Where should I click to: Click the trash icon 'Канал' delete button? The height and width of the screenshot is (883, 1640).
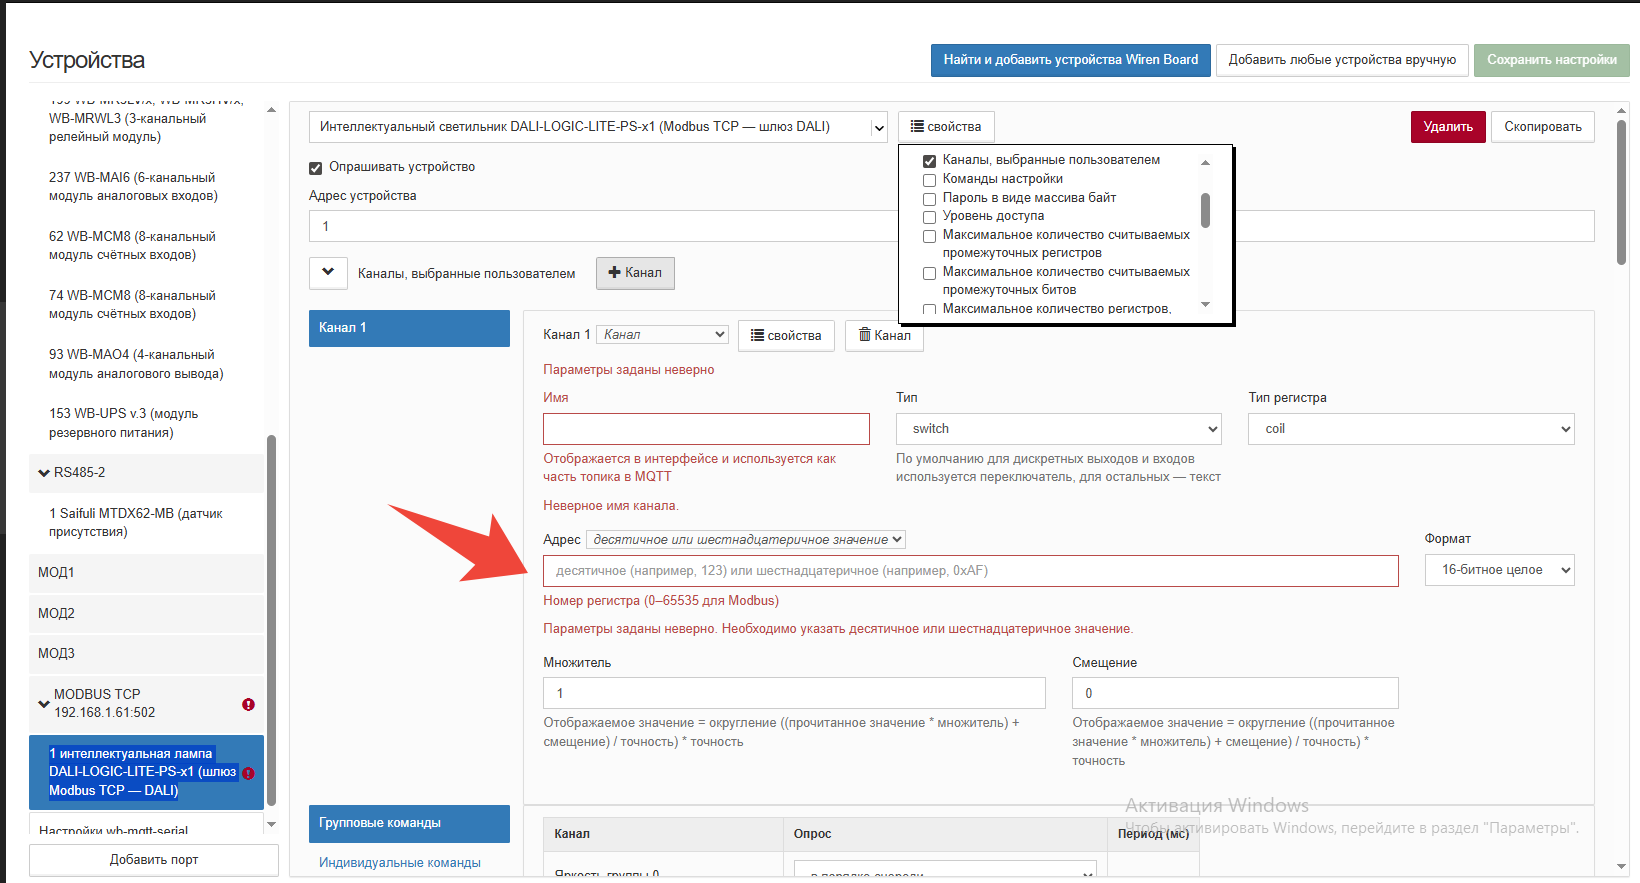884,335
